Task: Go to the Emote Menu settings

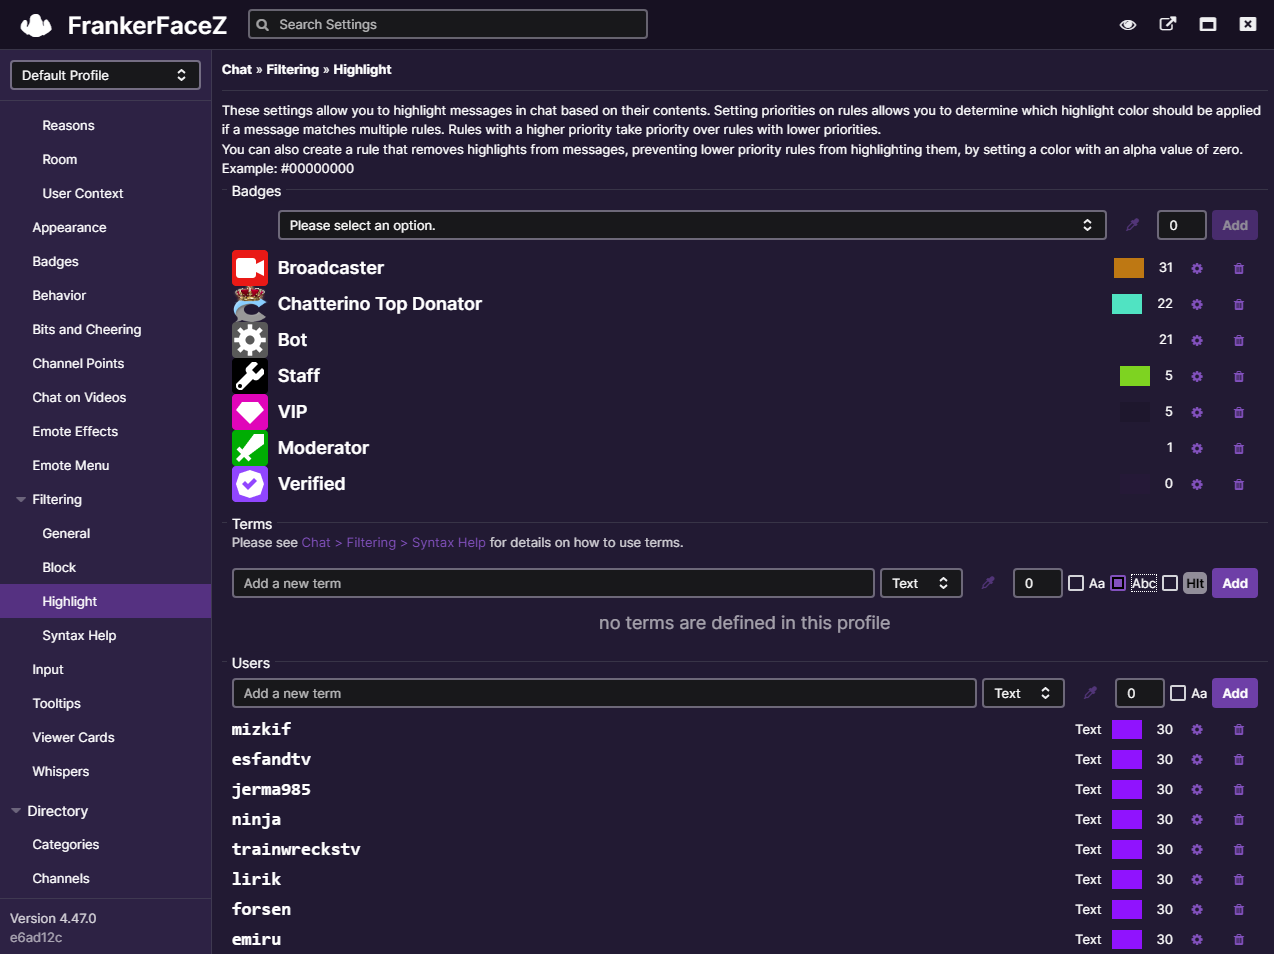Action: (x=71, y=465)
